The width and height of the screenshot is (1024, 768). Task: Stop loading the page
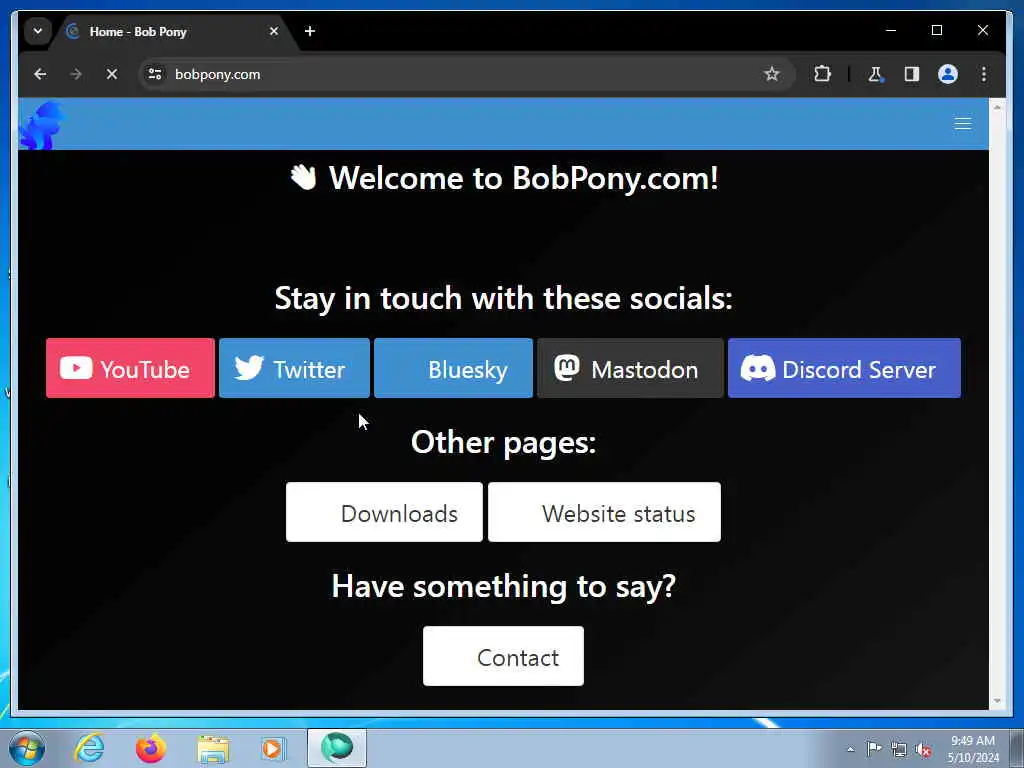click(112, 74)
